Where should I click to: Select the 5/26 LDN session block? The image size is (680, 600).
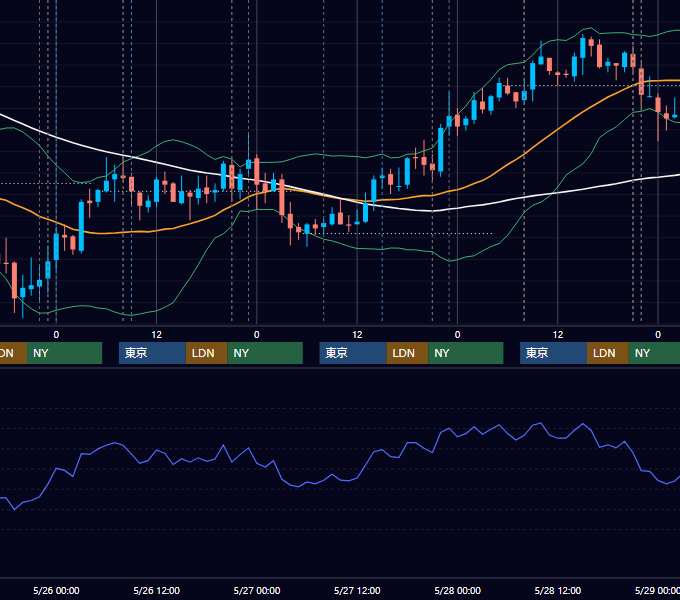[x=206, y=353]
